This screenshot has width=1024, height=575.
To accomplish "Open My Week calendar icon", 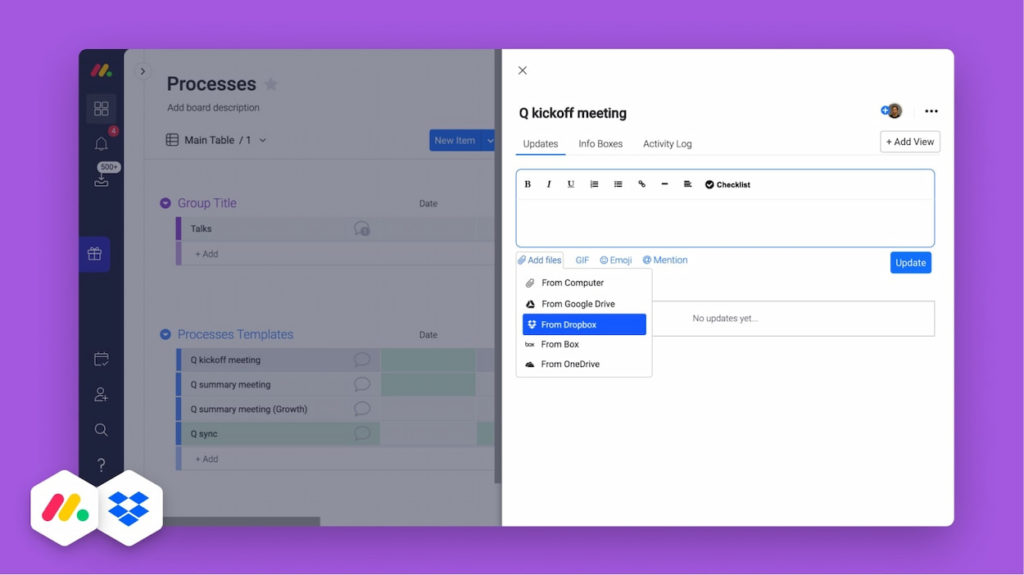I will [101, 359].
